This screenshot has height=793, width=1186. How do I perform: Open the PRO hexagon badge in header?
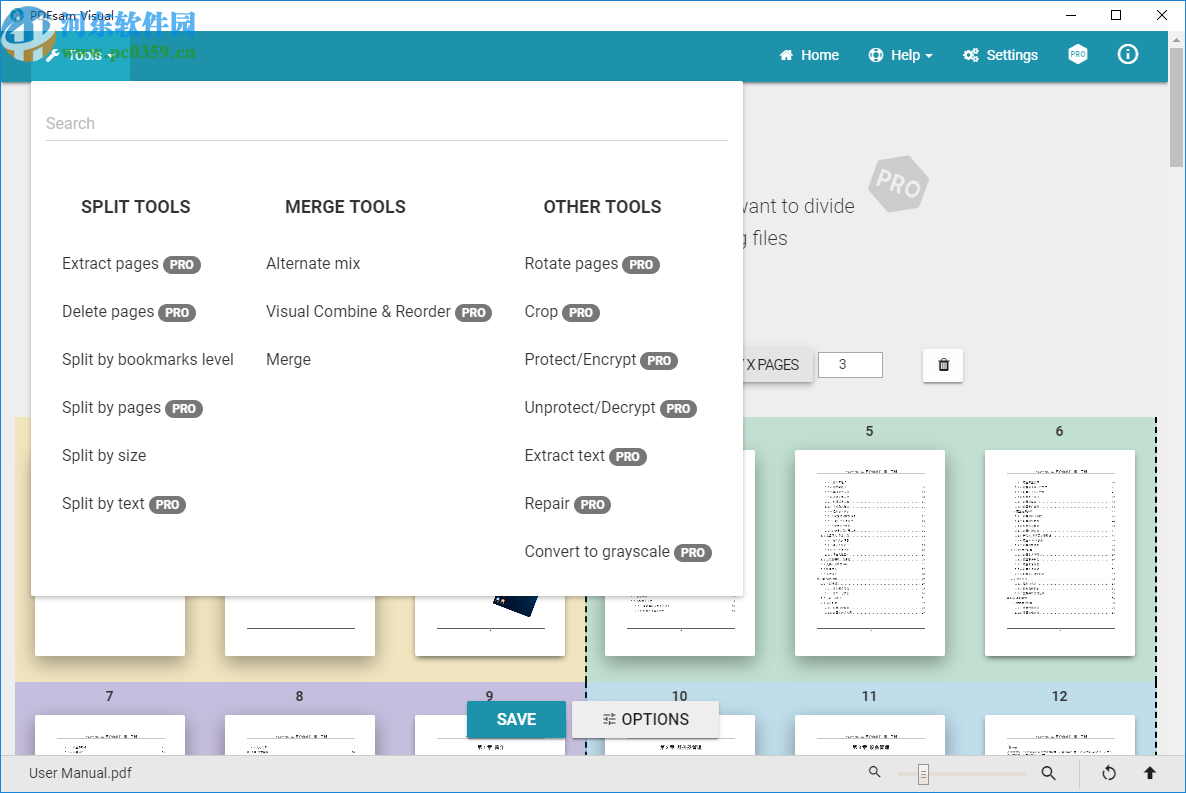click(1078, 54)
